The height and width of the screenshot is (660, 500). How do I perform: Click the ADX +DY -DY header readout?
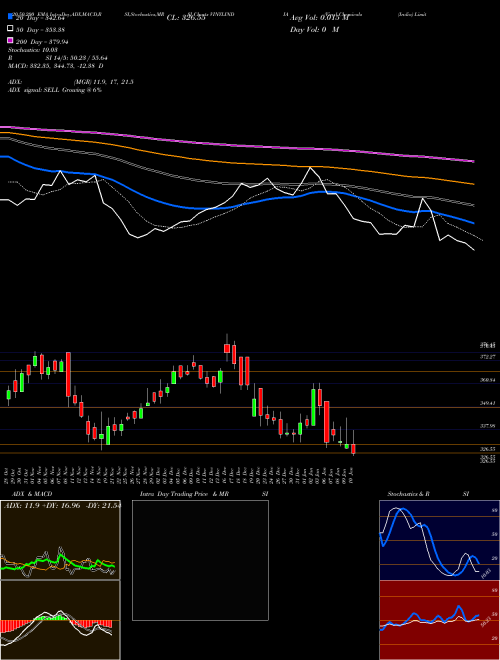tap(62, 505)
